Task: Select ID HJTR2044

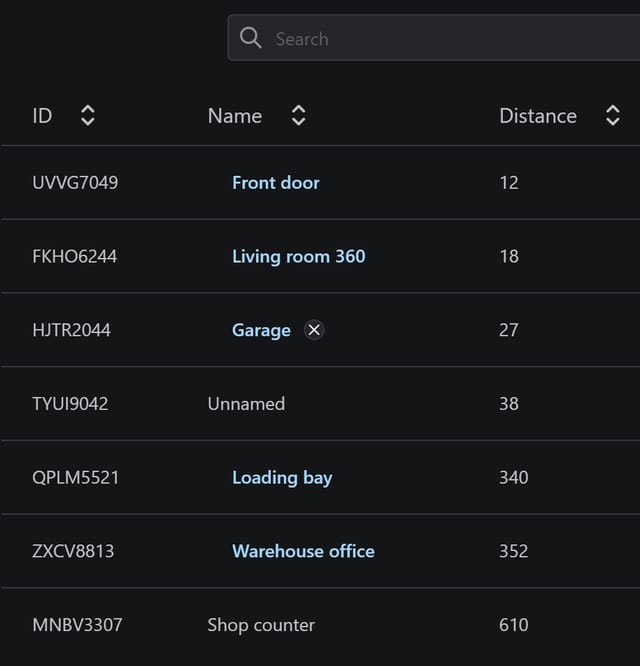Action: click(71, 330)
